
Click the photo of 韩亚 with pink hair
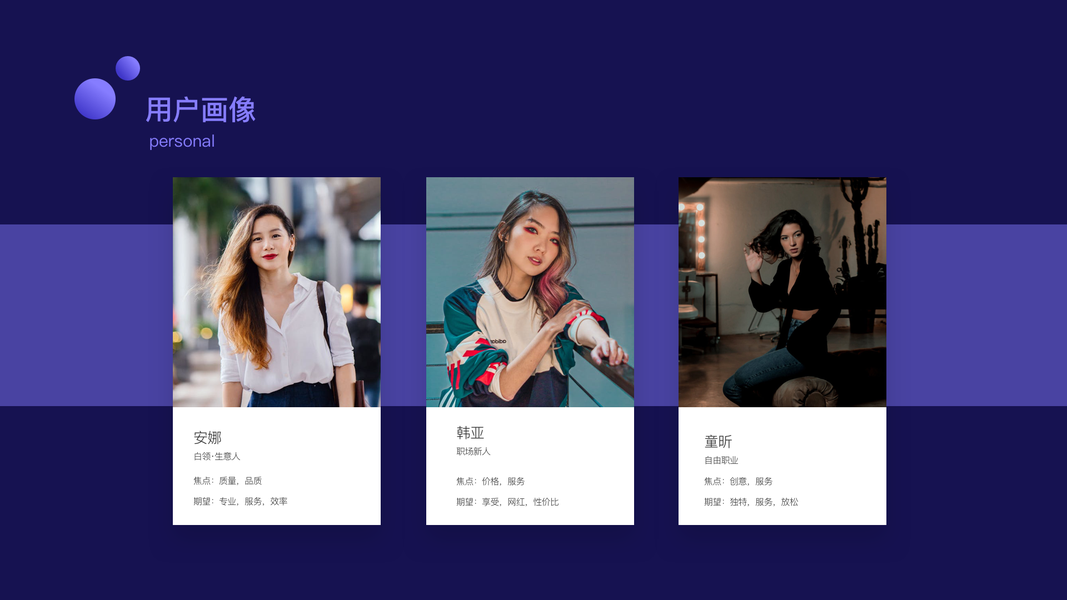[530, 292]
